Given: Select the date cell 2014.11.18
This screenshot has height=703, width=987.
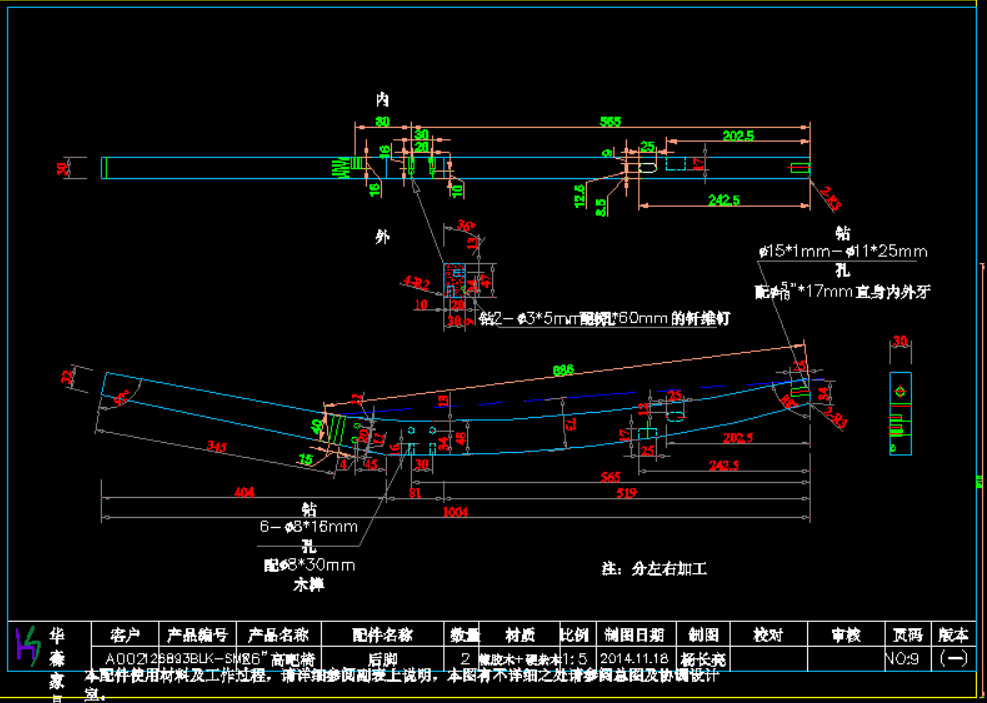Looking at the screenshot, I should (635, 659).
